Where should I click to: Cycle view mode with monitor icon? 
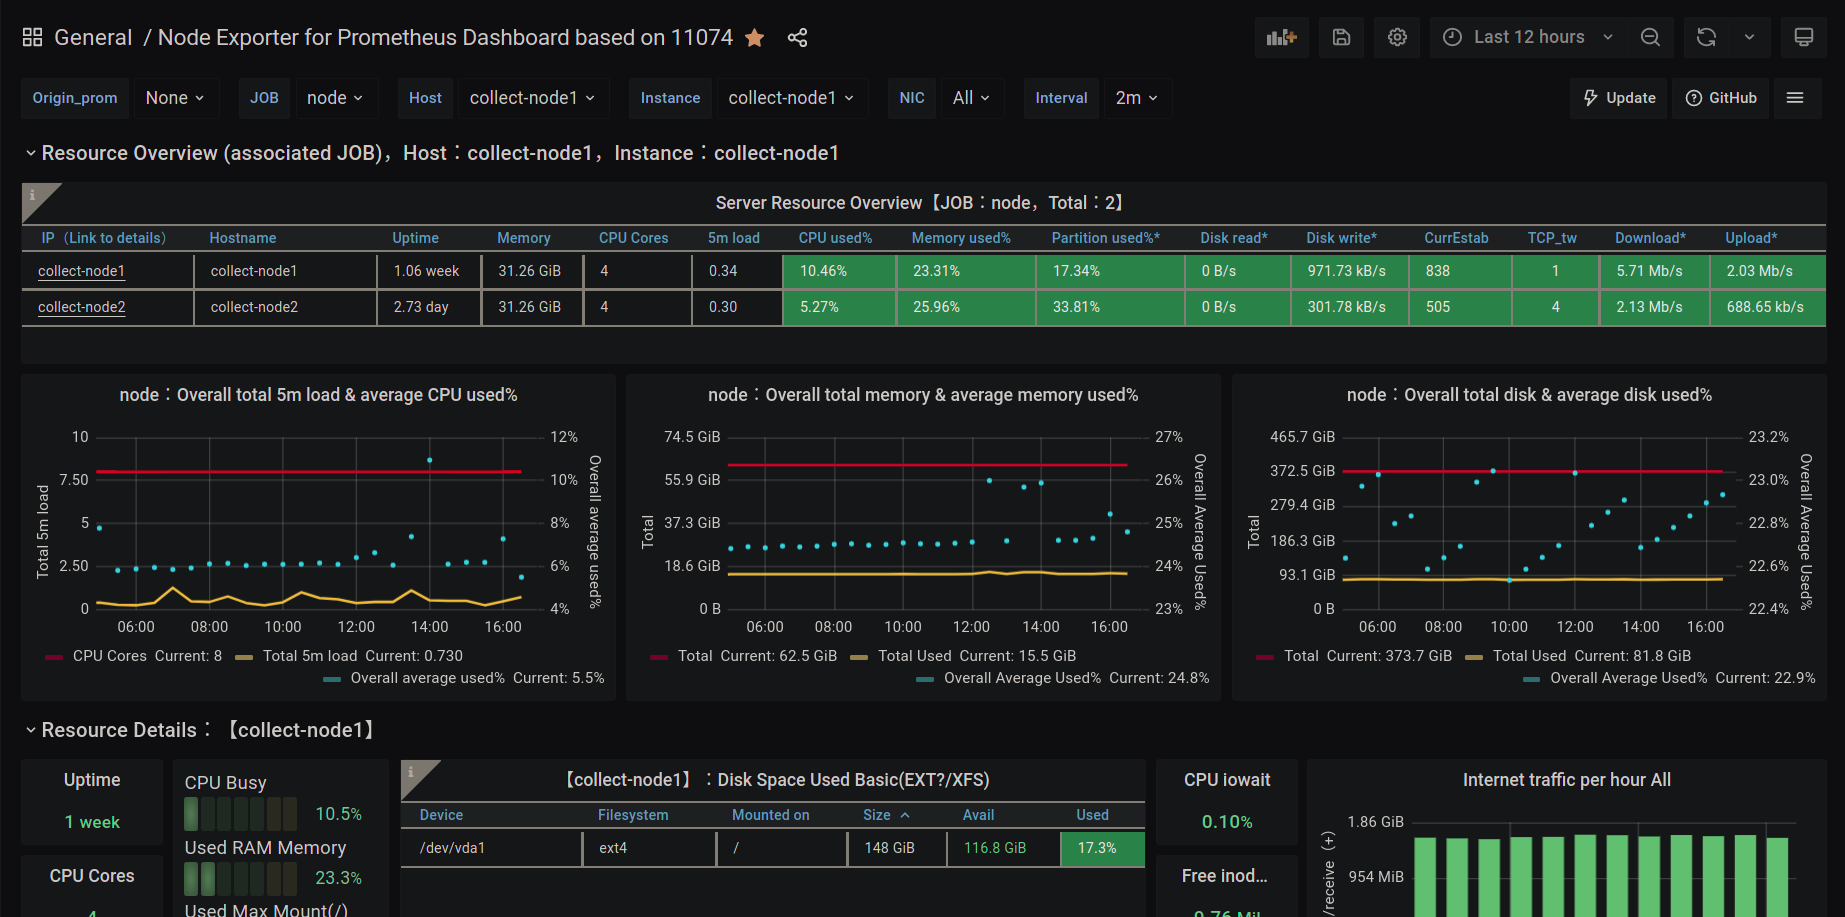coord(1803,37)
